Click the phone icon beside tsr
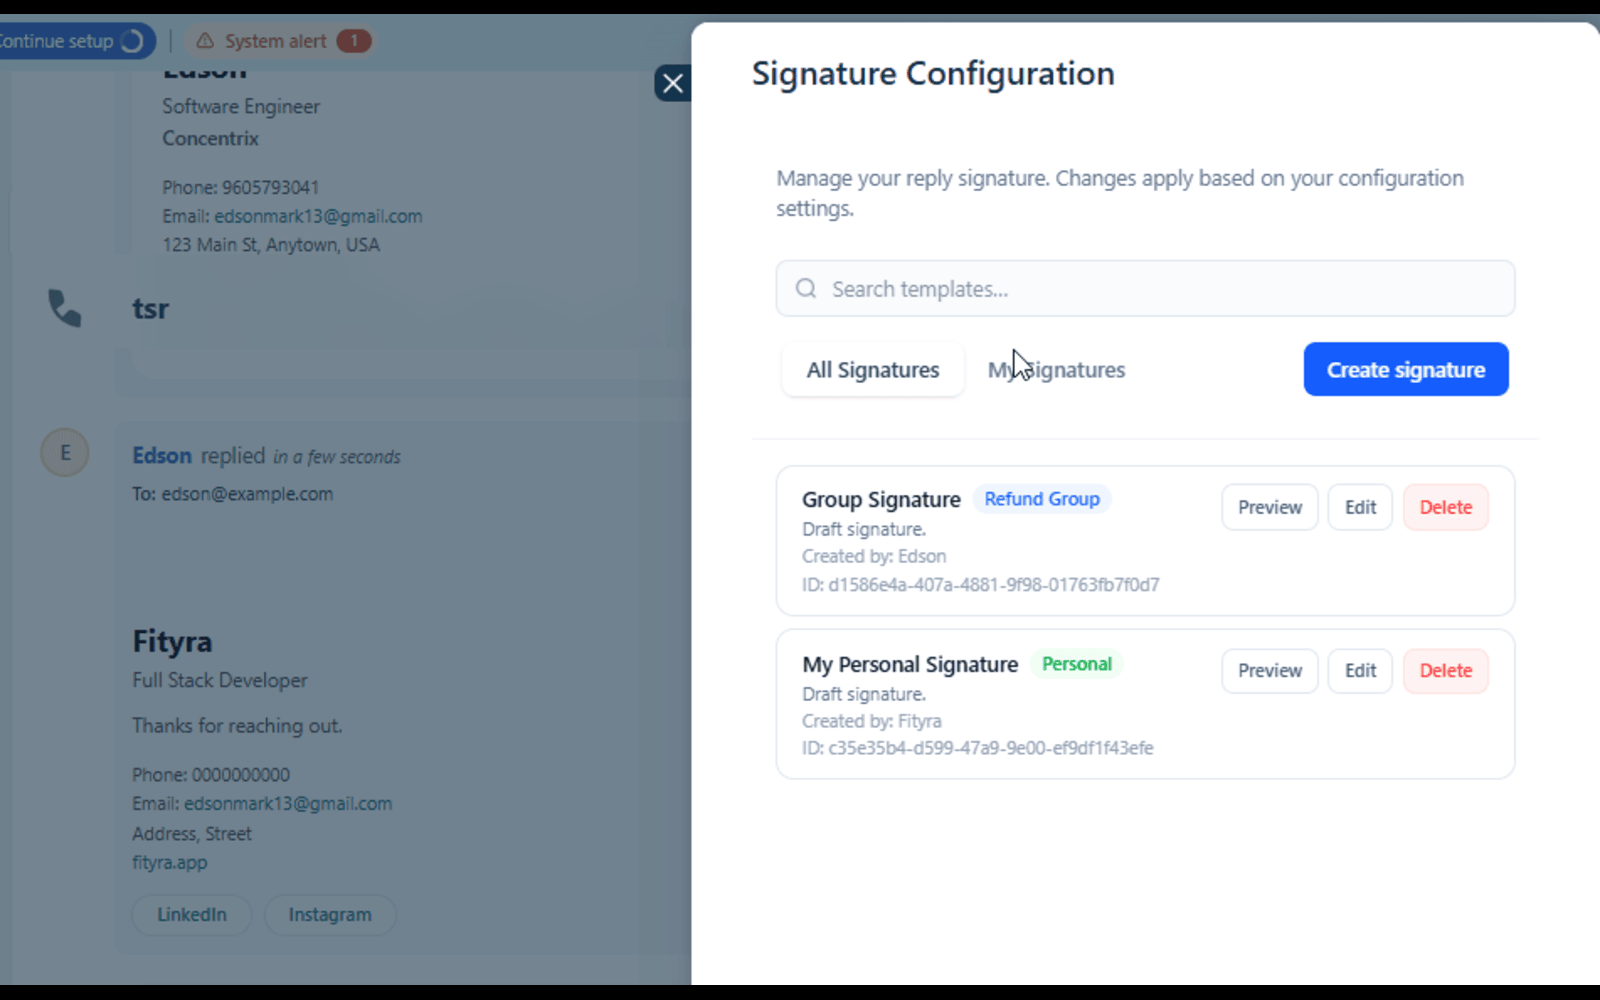The image size is (1600, 1000). coord(65,308)
